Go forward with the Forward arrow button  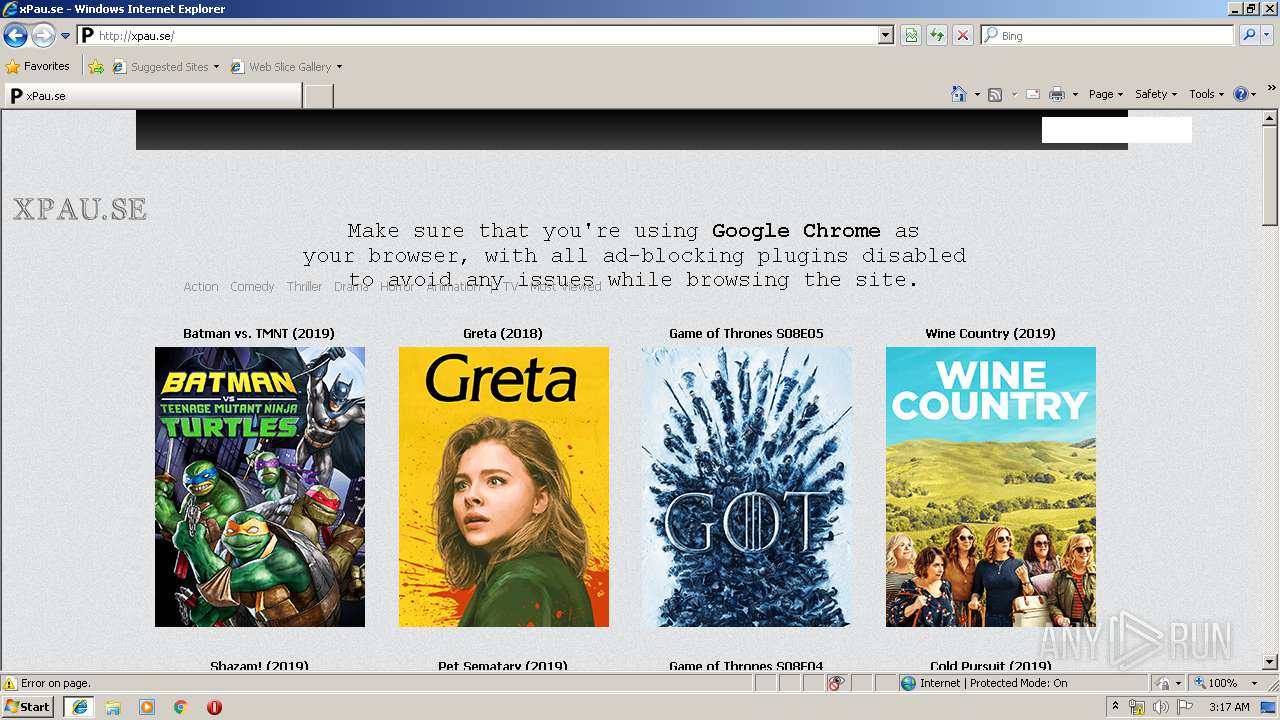click(x=43, y=36)
